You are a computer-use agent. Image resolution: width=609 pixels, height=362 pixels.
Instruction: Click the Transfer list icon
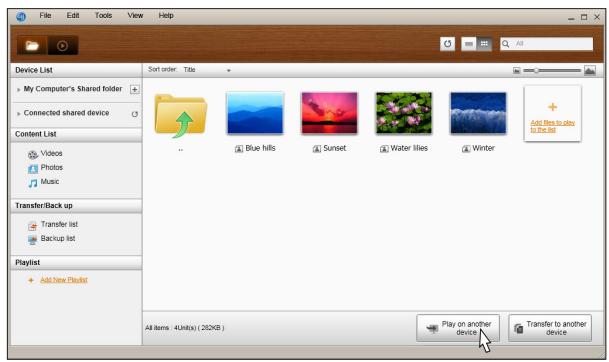coord(33,226)
